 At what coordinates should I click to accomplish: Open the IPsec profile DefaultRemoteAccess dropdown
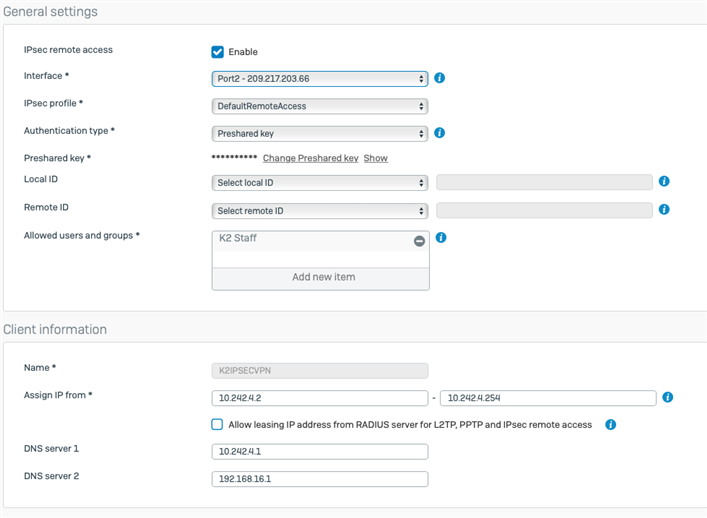320,106
